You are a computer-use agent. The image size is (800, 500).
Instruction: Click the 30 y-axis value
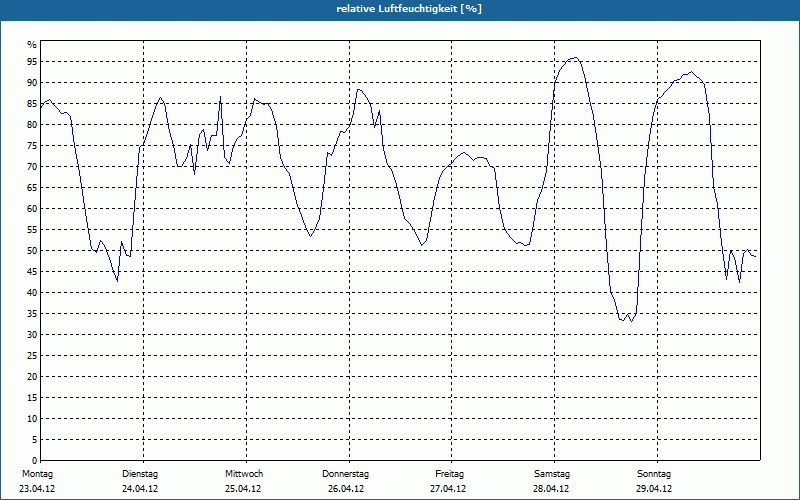[32, 335]
